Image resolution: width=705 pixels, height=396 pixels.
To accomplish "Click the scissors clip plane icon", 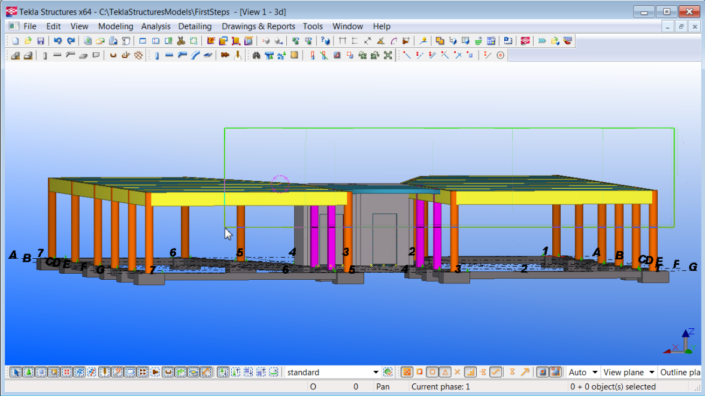I will coord(181,41).
